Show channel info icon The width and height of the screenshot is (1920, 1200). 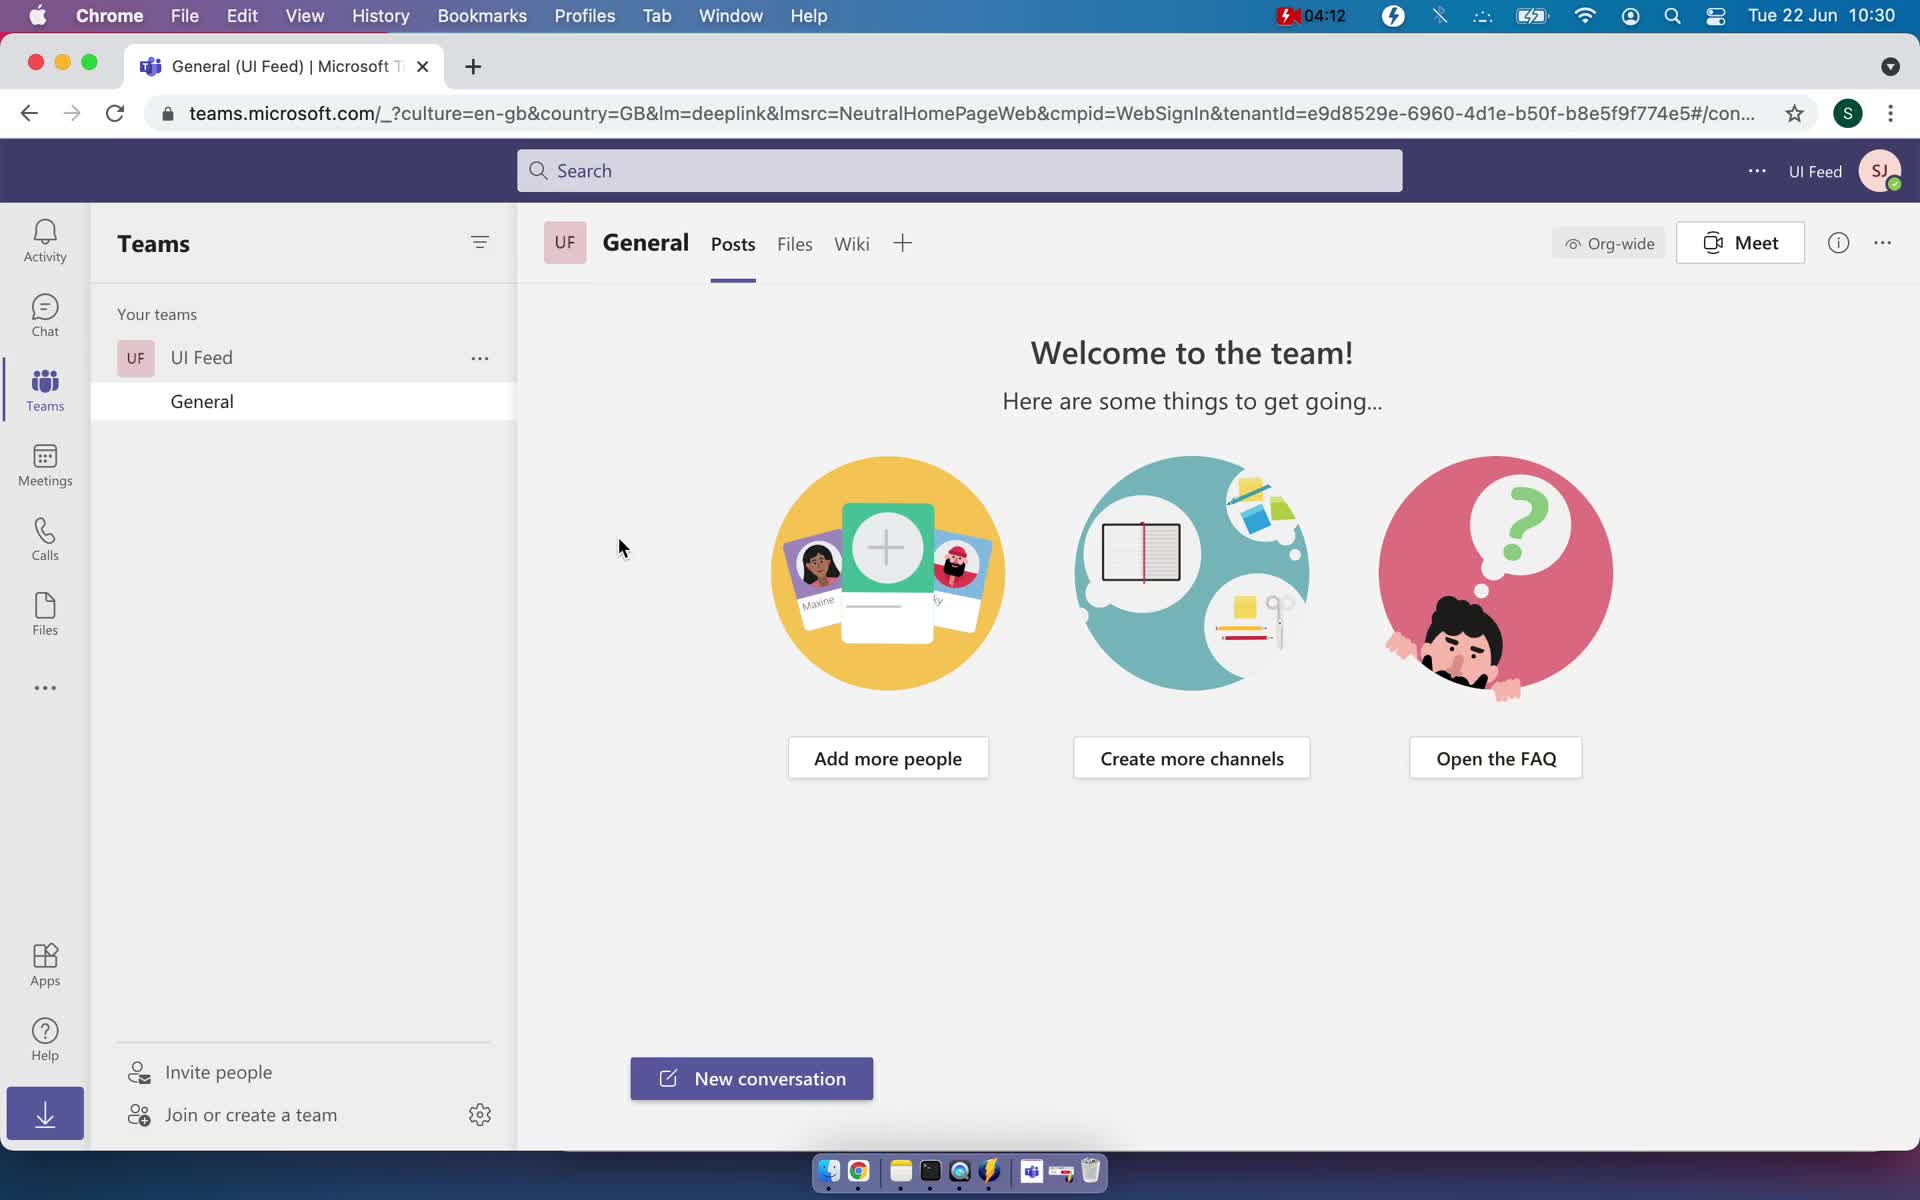(1838, 243)
